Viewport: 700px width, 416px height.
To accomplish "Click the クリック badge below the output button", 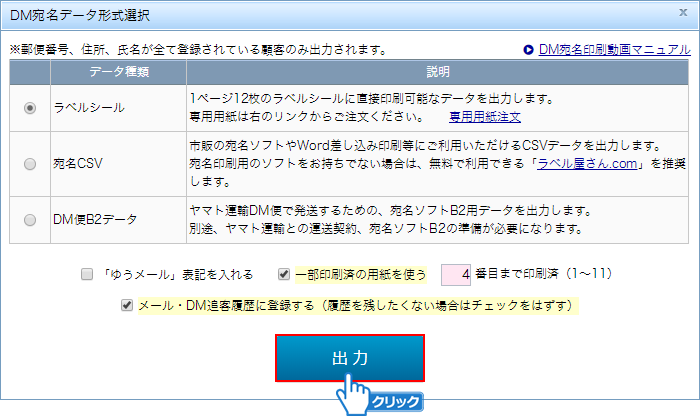I will click(x=395, y=402).
